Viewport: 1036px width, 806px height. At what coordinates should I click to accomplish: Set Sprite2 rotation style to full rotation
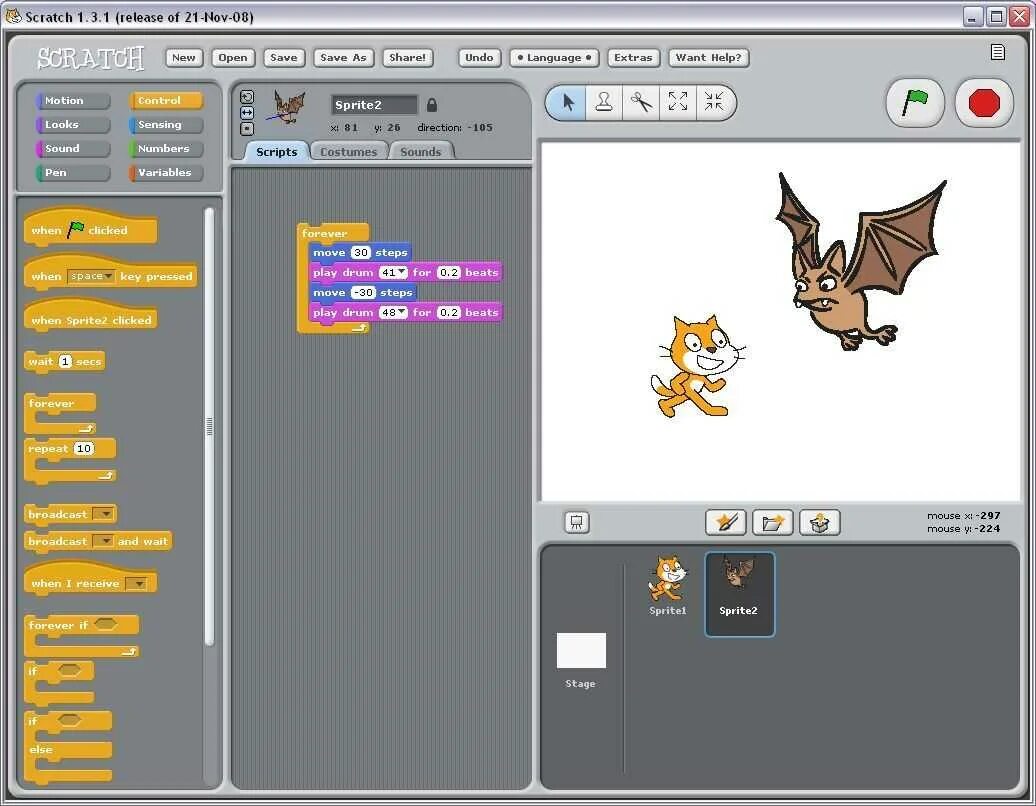[x=247, y=96]
